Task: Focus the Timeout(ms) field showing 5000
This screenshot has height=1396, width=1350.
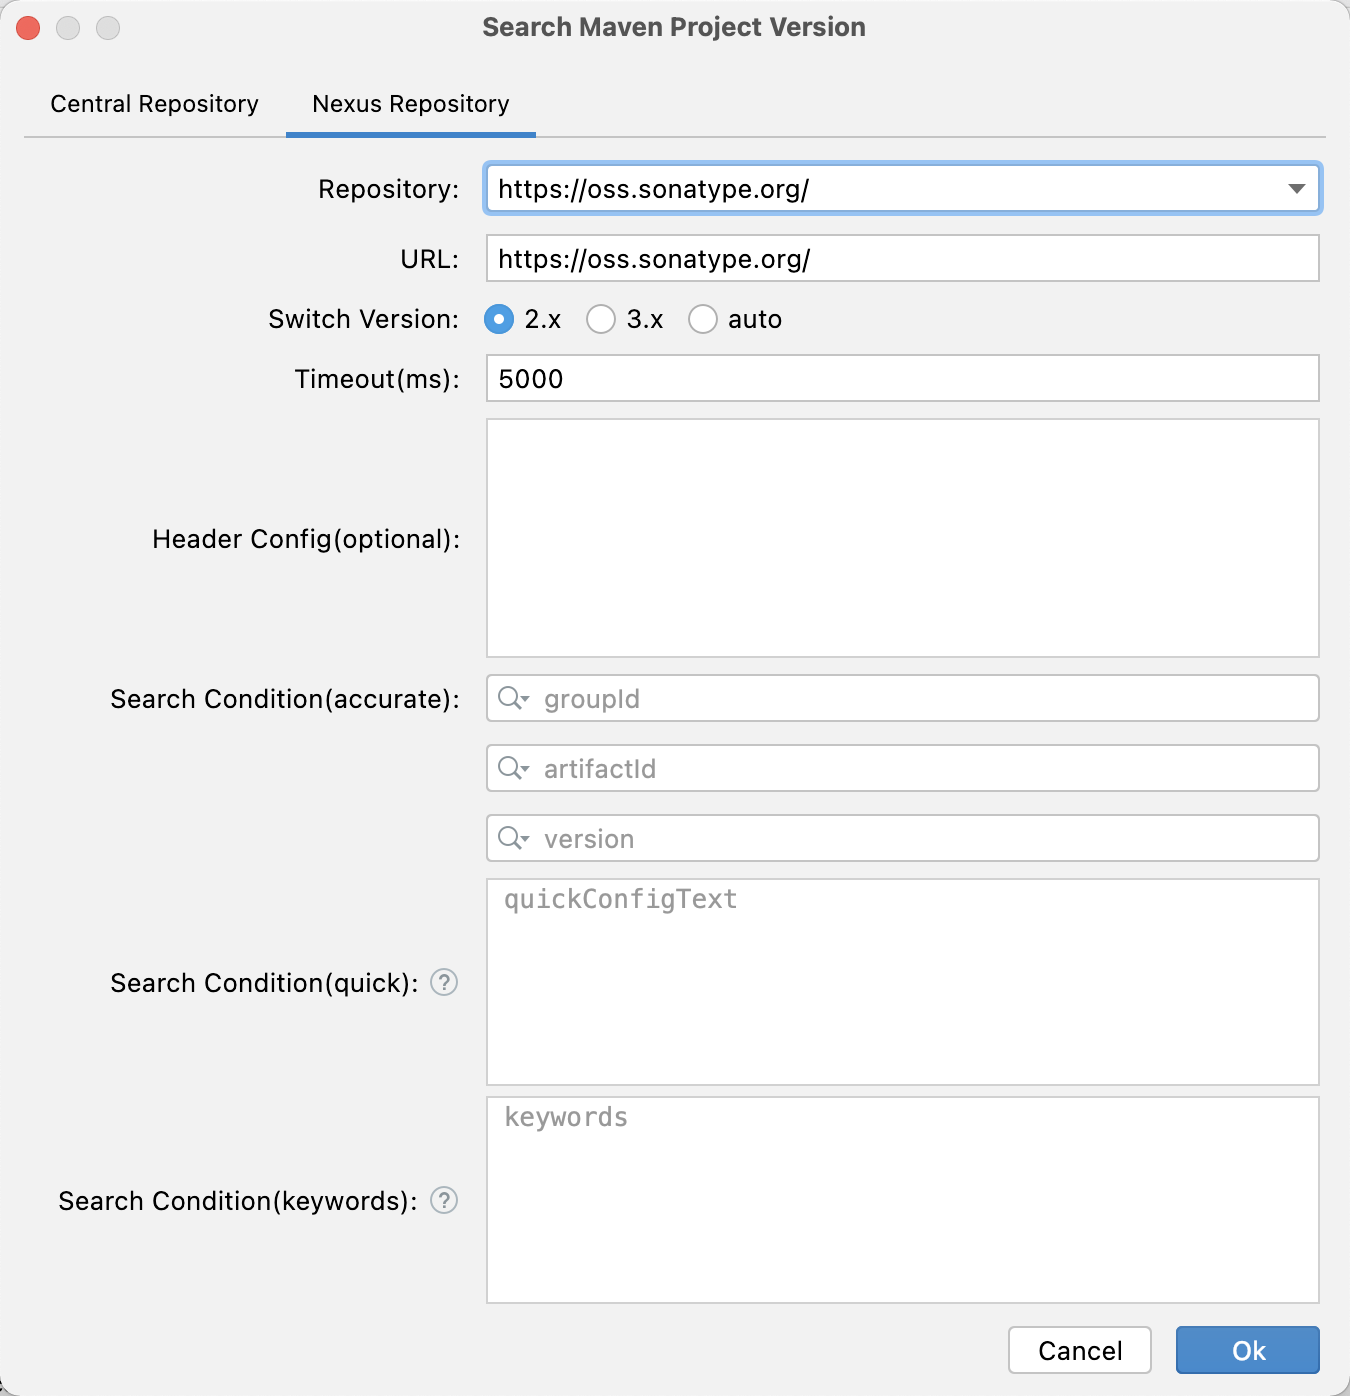Action: (903, 378)
